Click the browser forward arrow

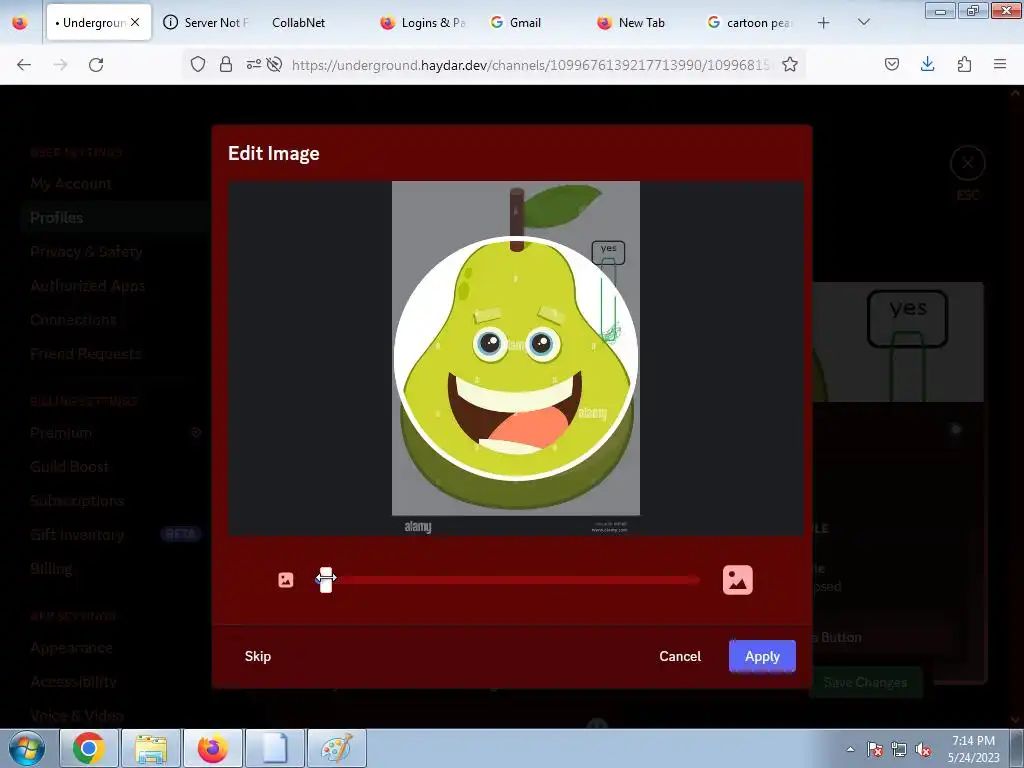(x=60, y=64)
